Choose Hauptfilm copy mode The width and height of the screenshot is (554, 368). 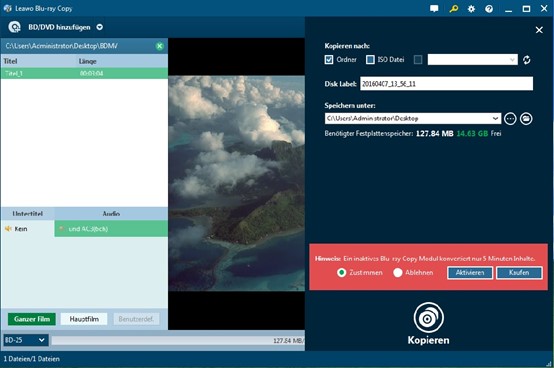[84, 319]
